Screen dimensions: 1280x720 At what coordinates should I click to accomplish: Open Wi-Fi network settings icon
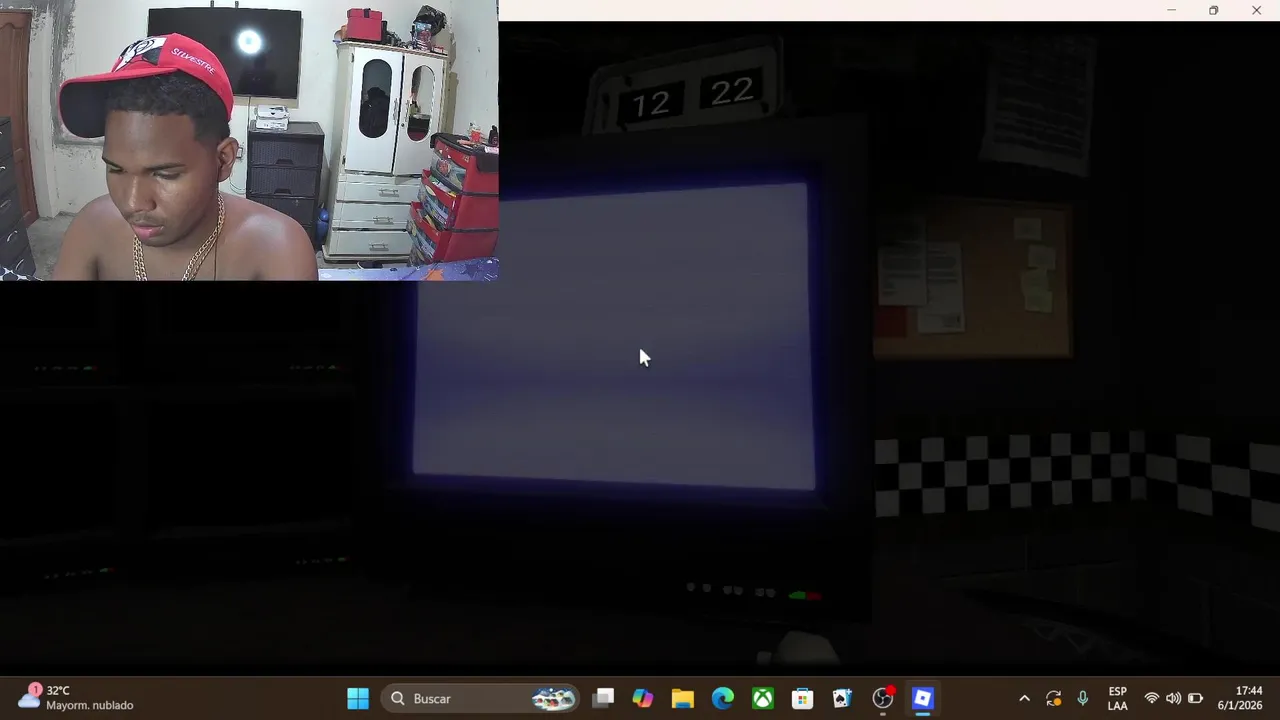click(x=1152, y=698)
